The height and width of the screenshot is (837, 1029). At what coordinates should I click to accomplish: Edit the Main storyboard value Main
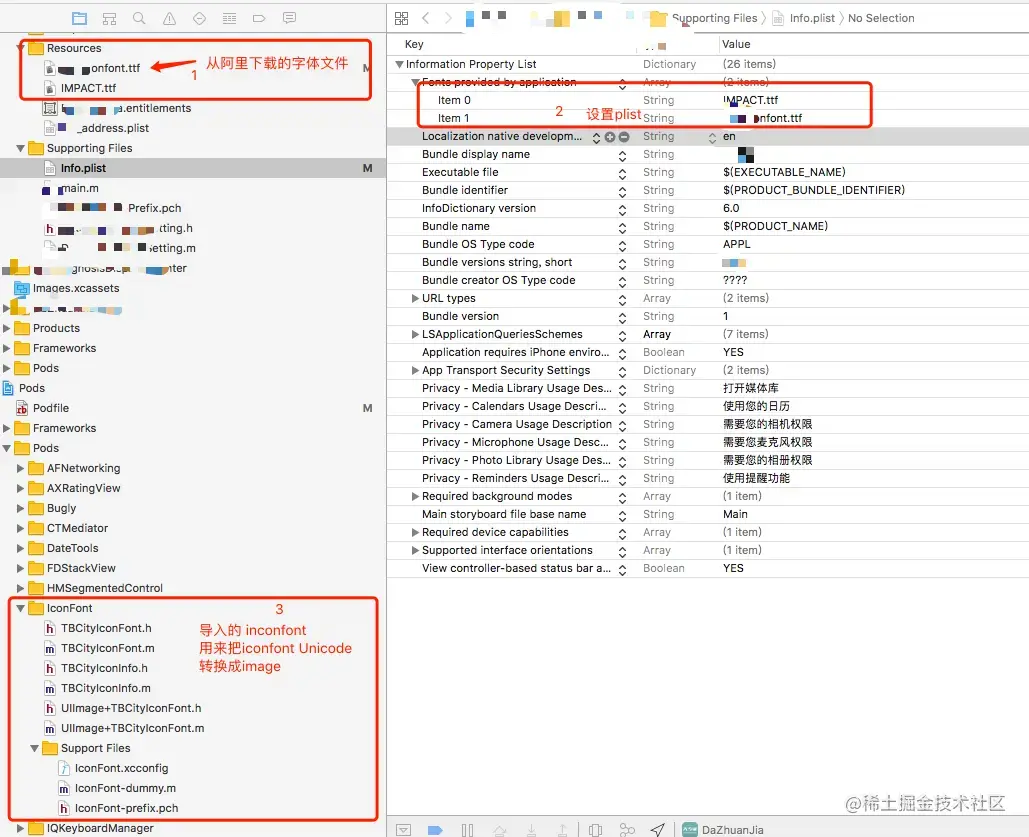pyautogui.click(x=735, y=514)
